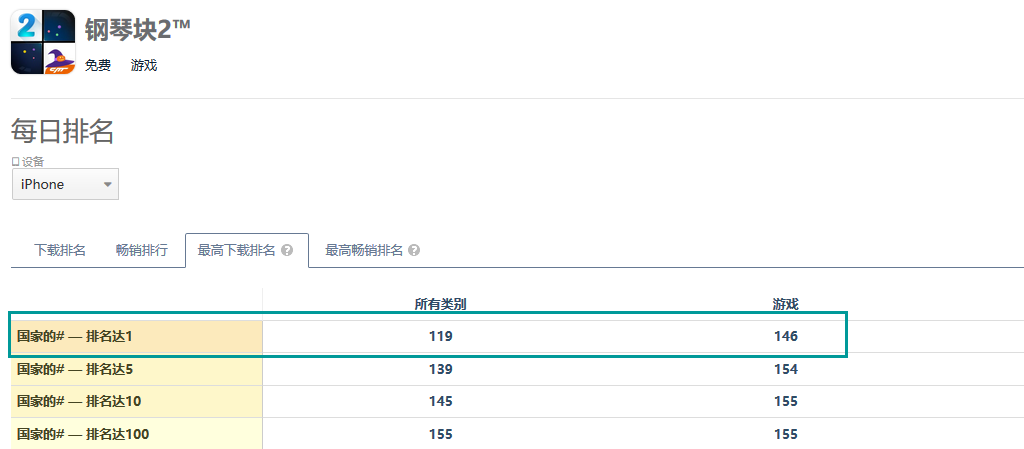This screenshot has width=1024, height=449.
Task: Click value 146 in 游戏 column
Action: (786, 337)
